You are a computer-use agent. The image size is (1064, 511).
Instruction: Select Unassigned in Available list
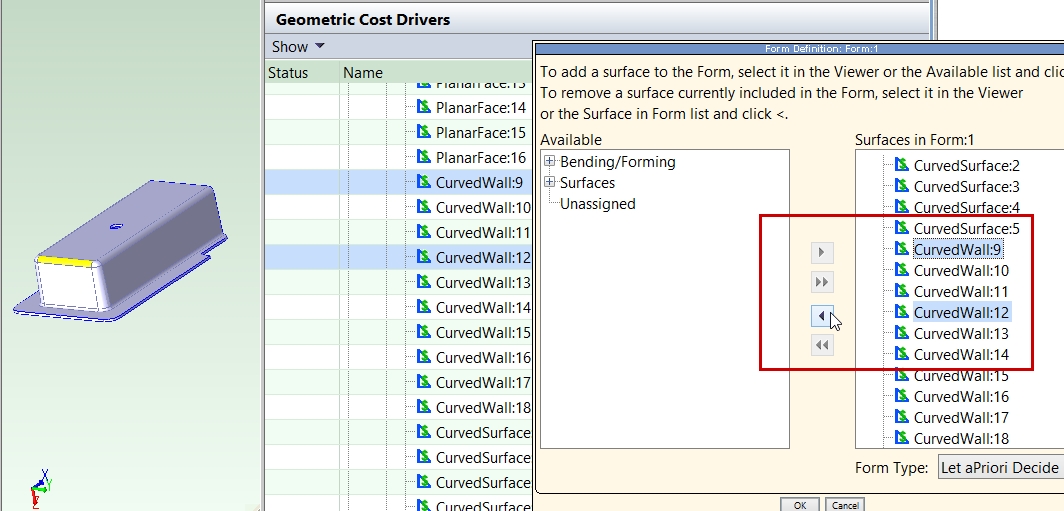[x=597, y=204]
